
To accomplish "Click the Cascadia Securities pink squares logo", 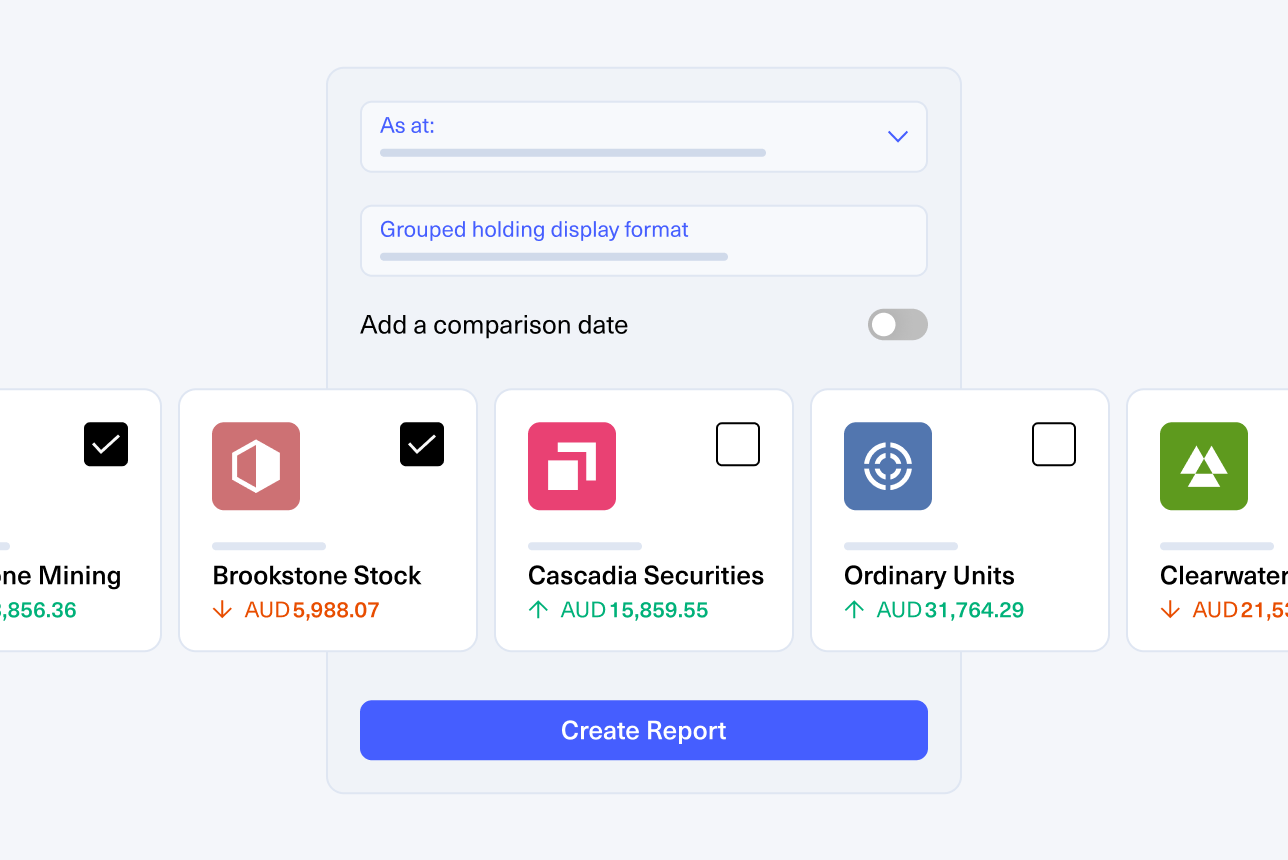I will point(572,466).
